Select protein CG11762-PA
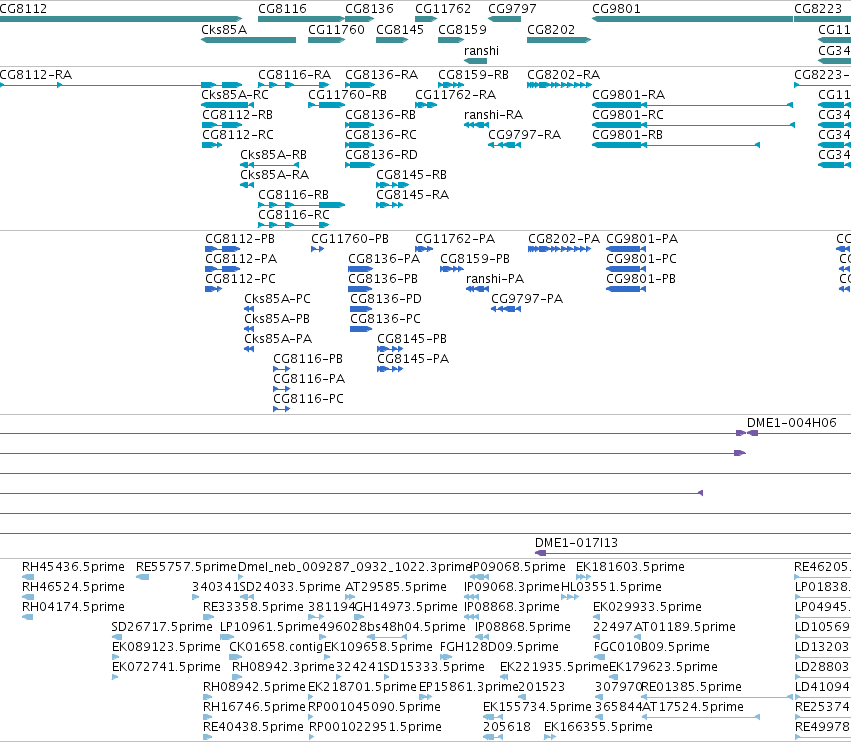Viewport: 851px width, 742px height. [455, 239]
